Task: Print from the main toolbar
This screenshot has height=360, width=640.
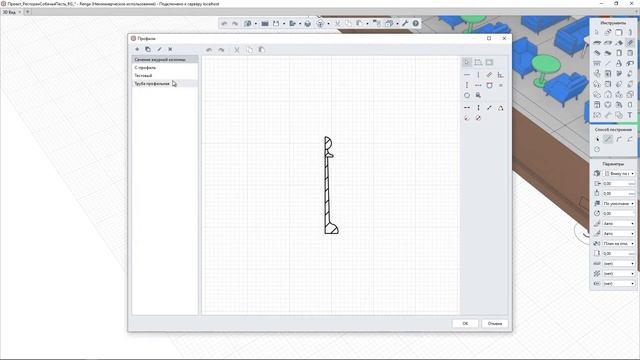Action: pos(308,24)
